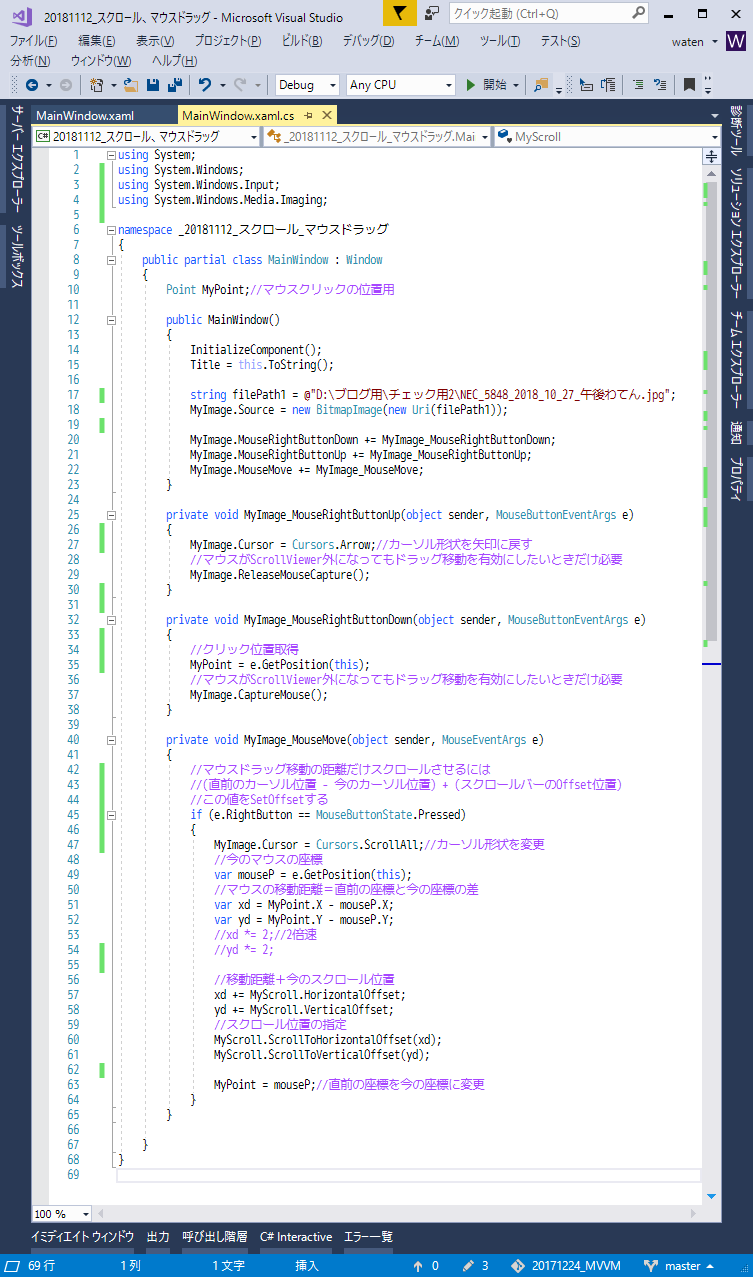The width and height of the screenshot is (756, 1278).
Task: Click the increase indent icon
Action: coord(608,85)
